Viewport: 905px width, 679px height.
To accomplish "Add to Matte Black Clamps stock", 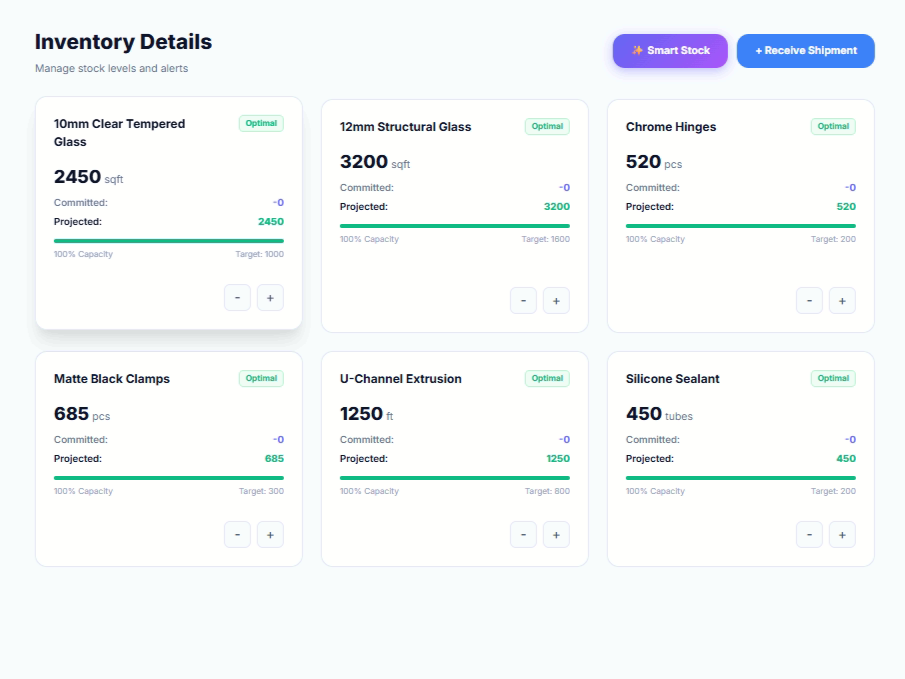I will [x=270, y=535].
